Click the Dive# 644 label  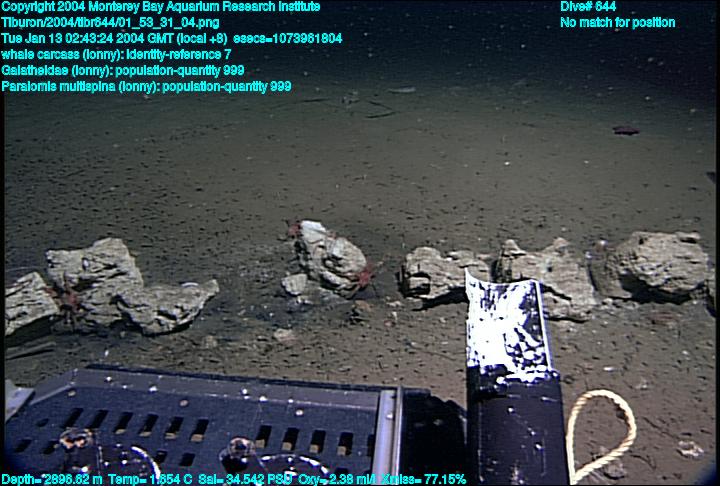(588, 7)
